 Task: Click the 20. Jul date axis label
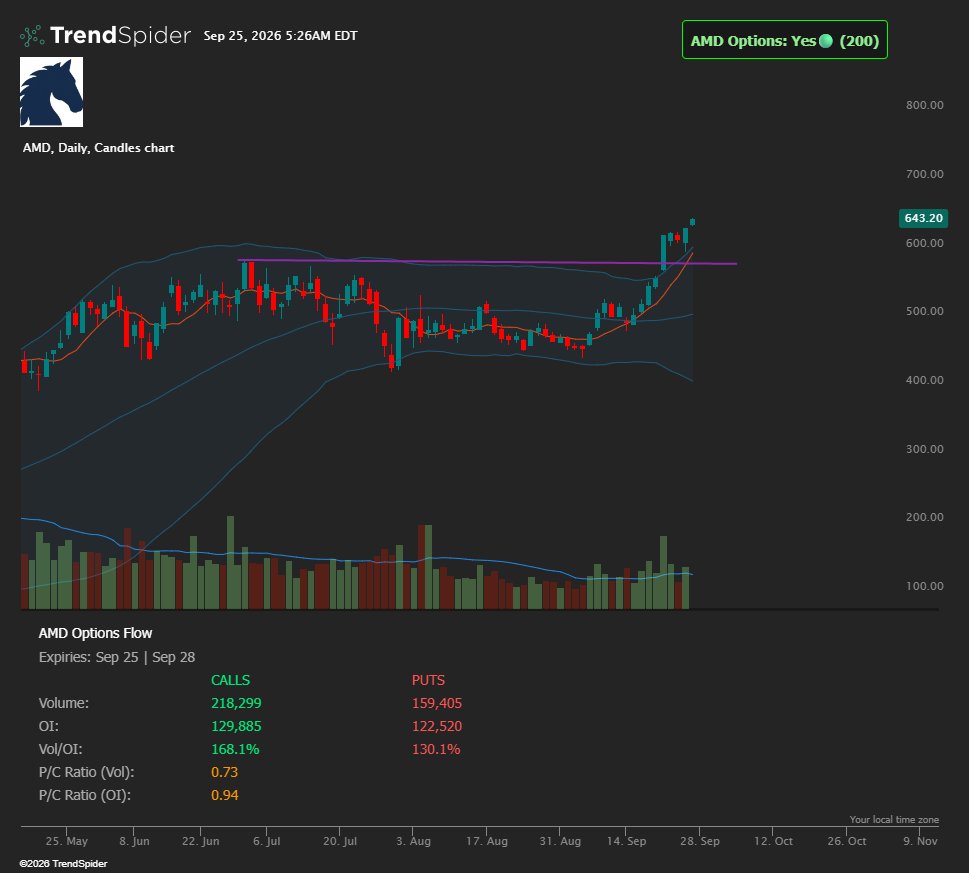(340, 841)
